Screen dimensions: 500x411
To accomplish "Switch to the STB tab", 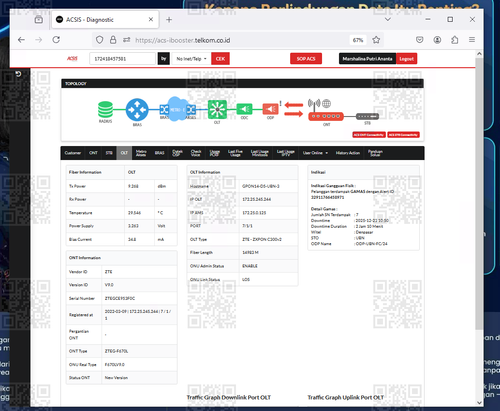I will click(x=109, y=153).
